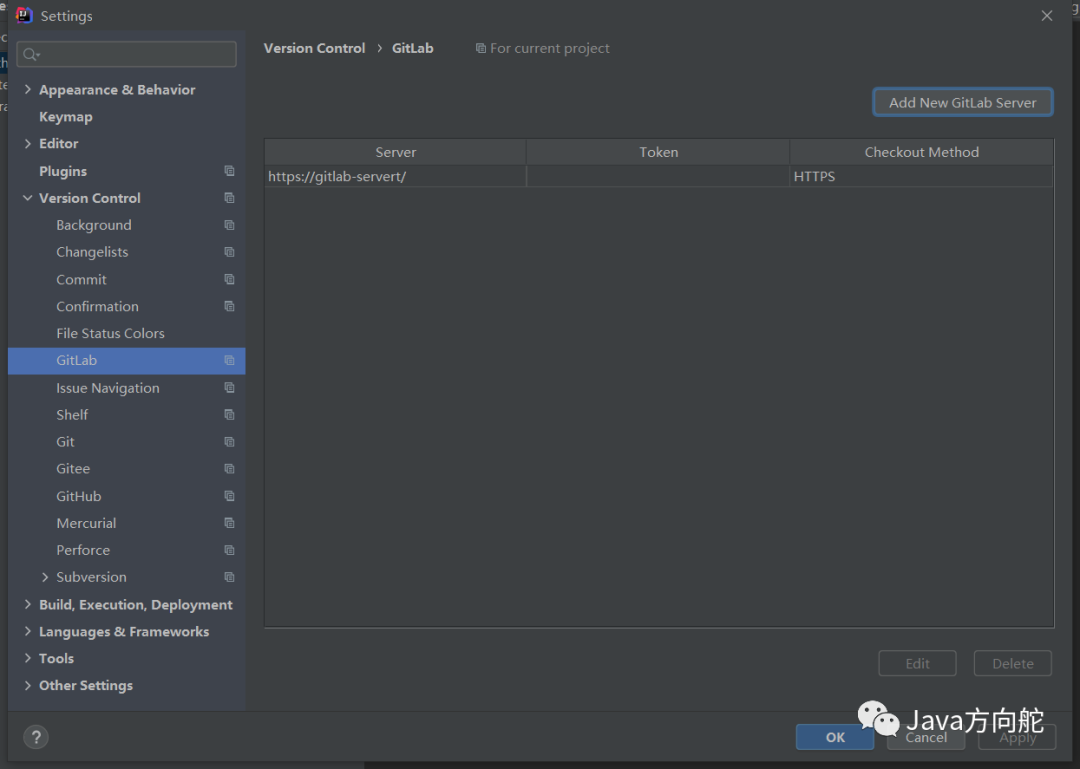This screenshot has height=769, width=1080.
Task: Click the HTTPS checkout method cell
Action: click(x=921, y=176)
